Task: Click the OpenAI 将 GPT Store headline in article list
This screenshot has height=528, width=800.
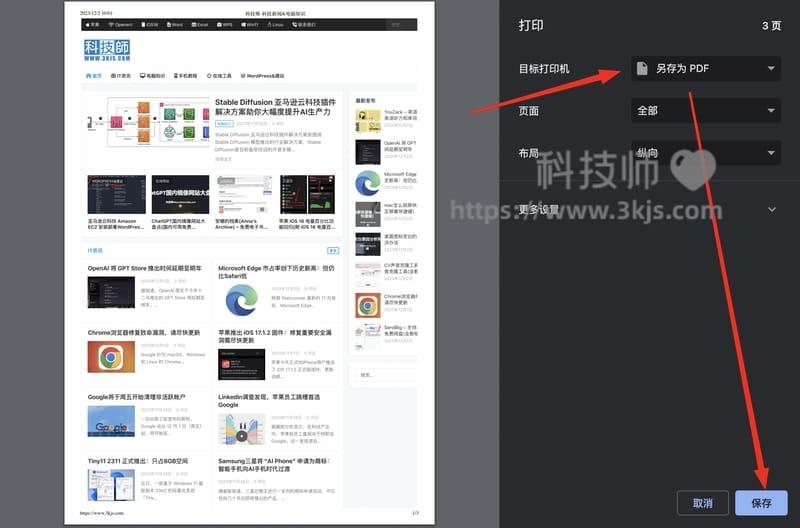Action: (144, 268)
